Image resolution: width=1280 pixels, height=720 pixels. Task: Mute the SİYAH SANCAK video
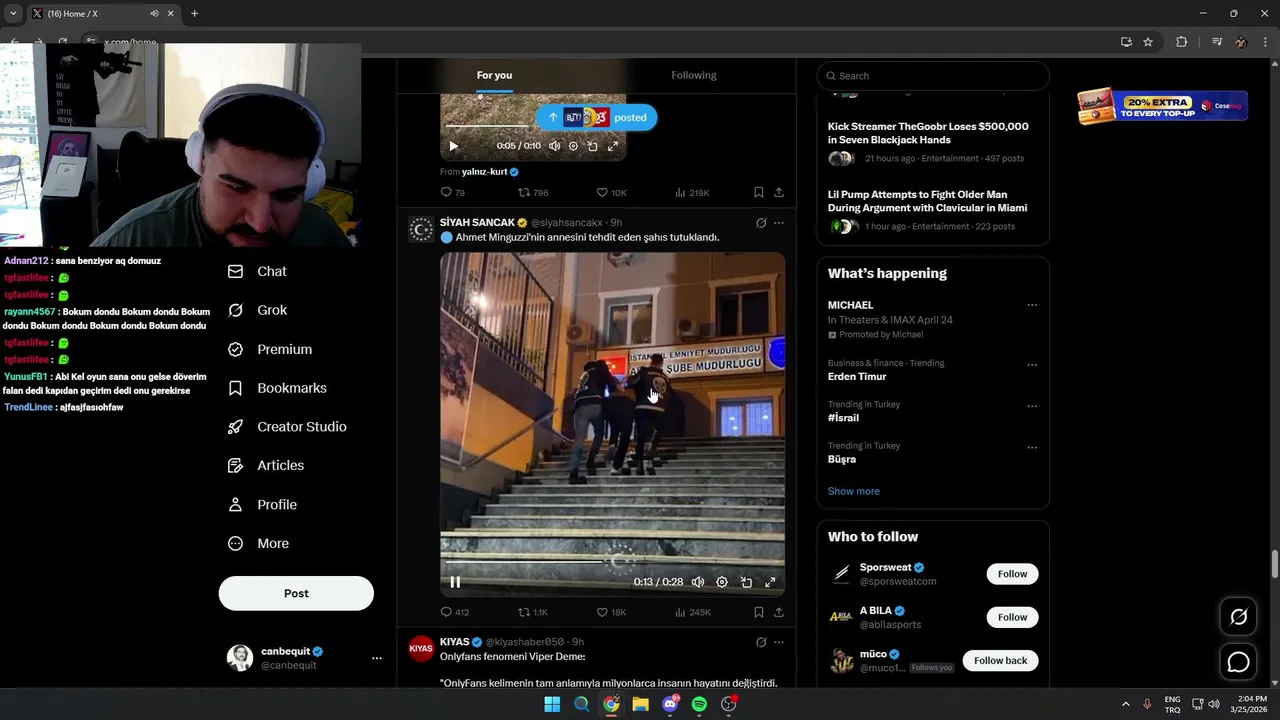coord(698,582)
